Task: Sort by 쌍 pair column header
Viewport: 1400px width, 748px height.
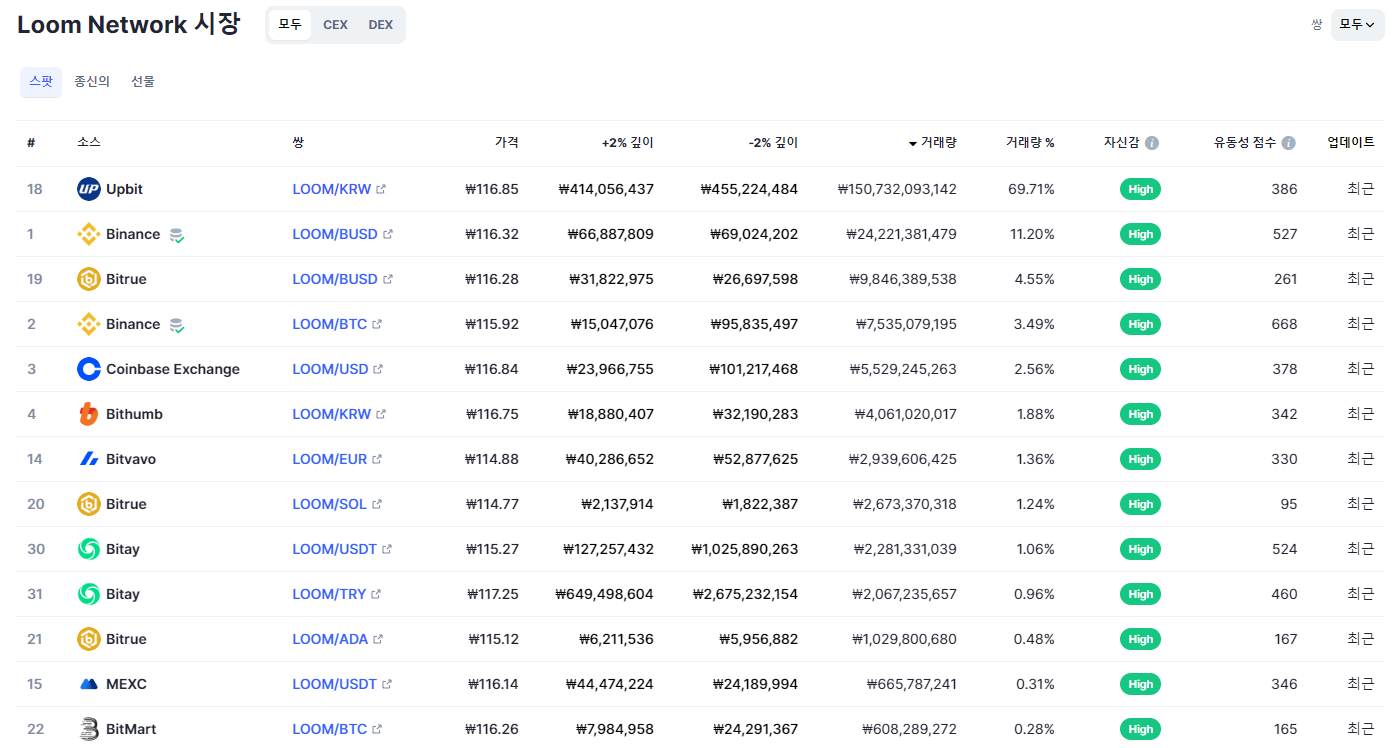Action: tap(298, 143)
